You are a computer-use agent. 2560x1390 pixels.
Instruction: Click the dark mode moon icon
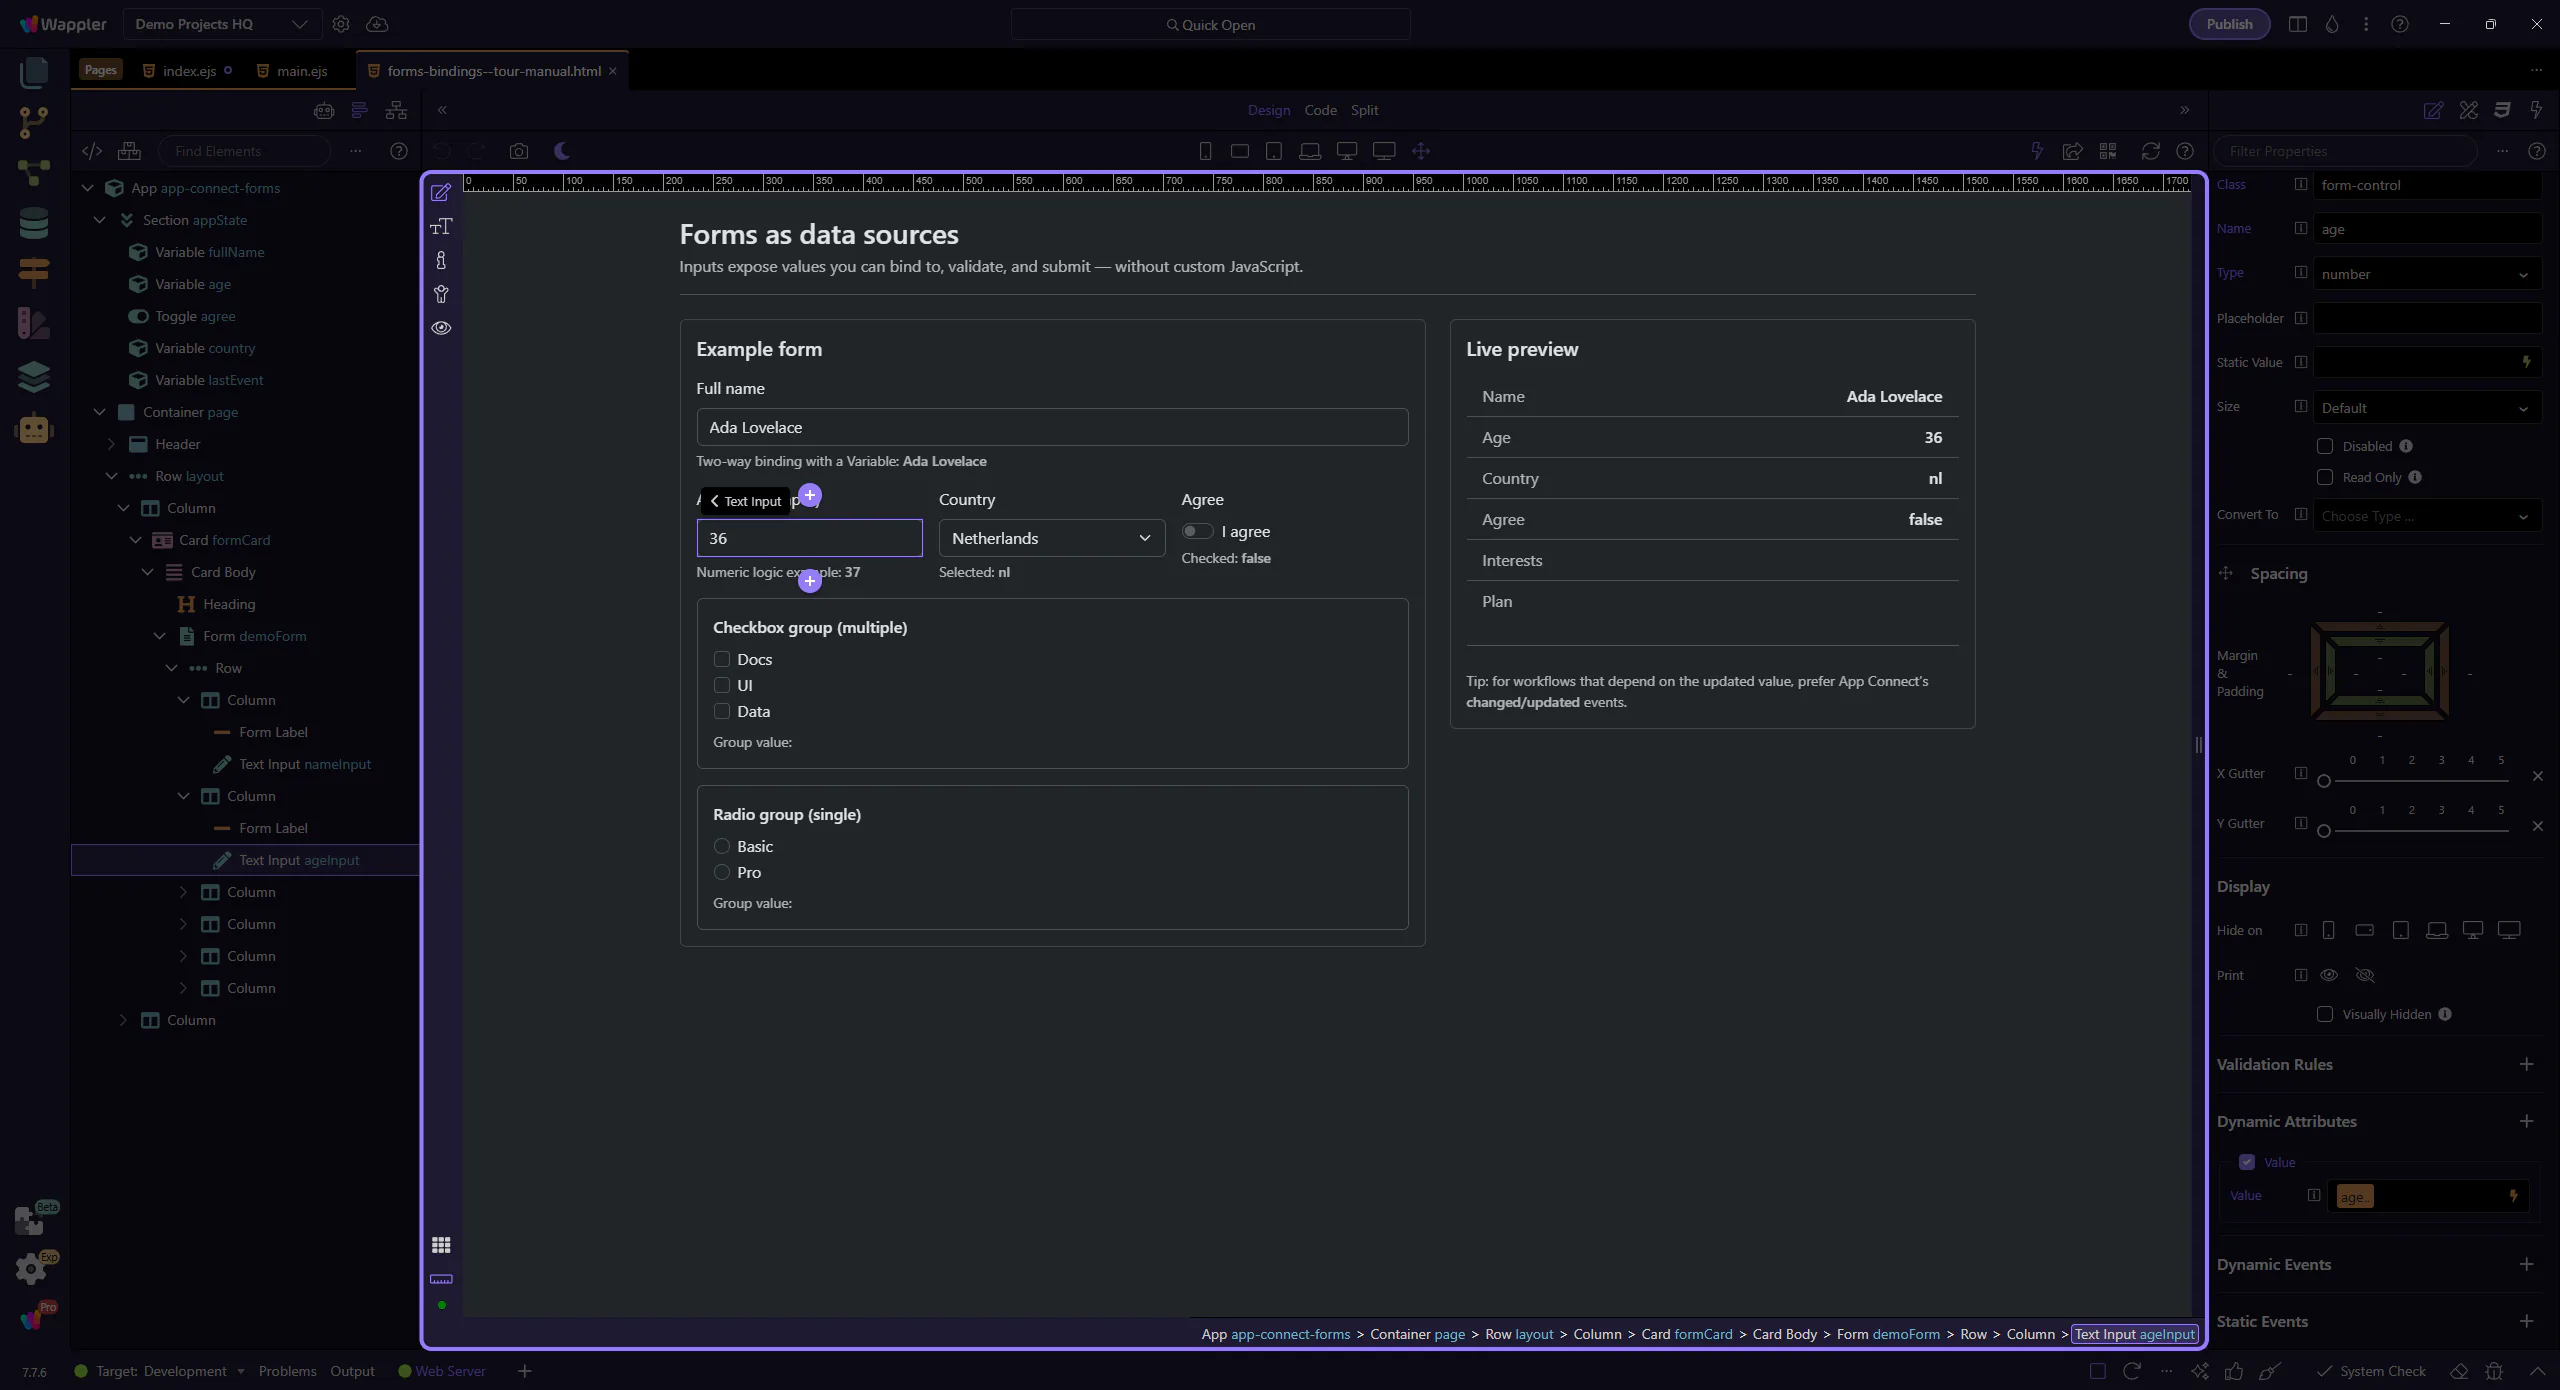click(x=562, y=151)
